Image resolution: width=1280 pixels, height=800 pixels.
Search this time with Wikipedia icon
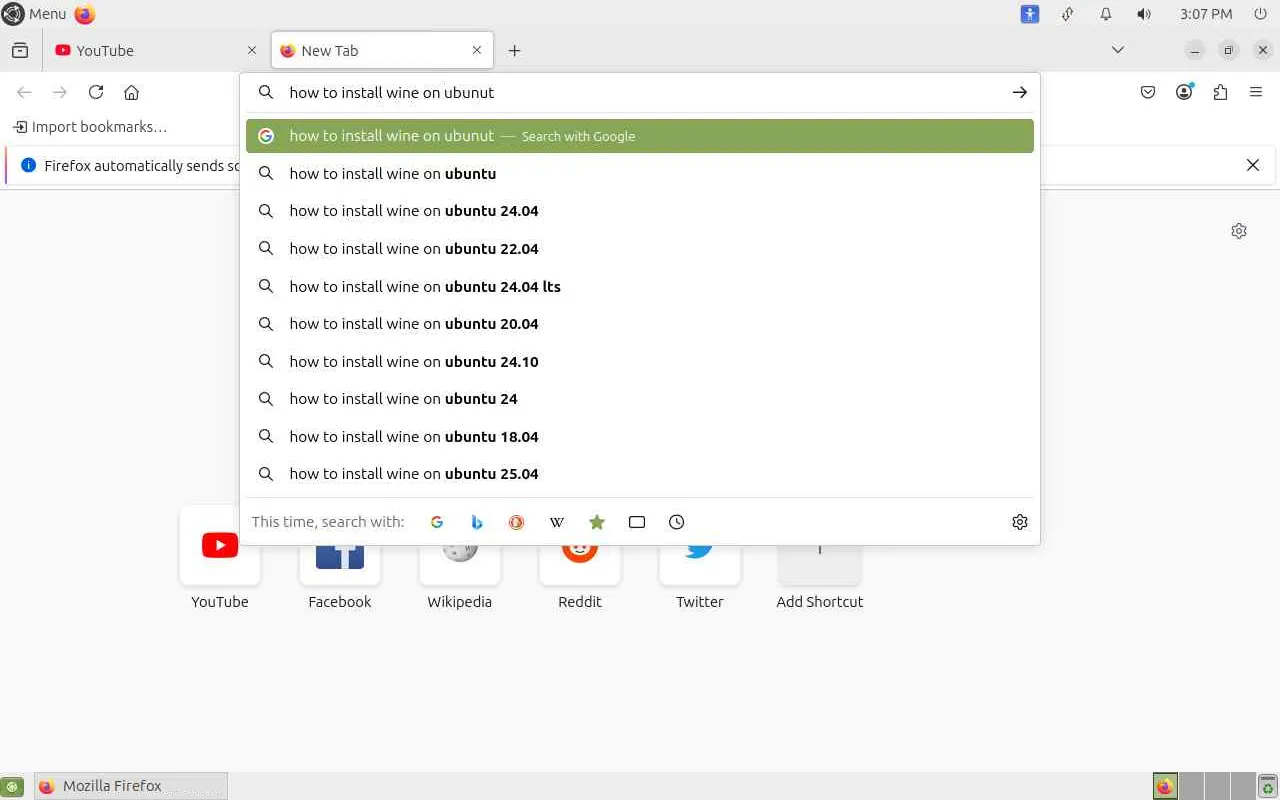pyautogui.click(x=557, y=522)
